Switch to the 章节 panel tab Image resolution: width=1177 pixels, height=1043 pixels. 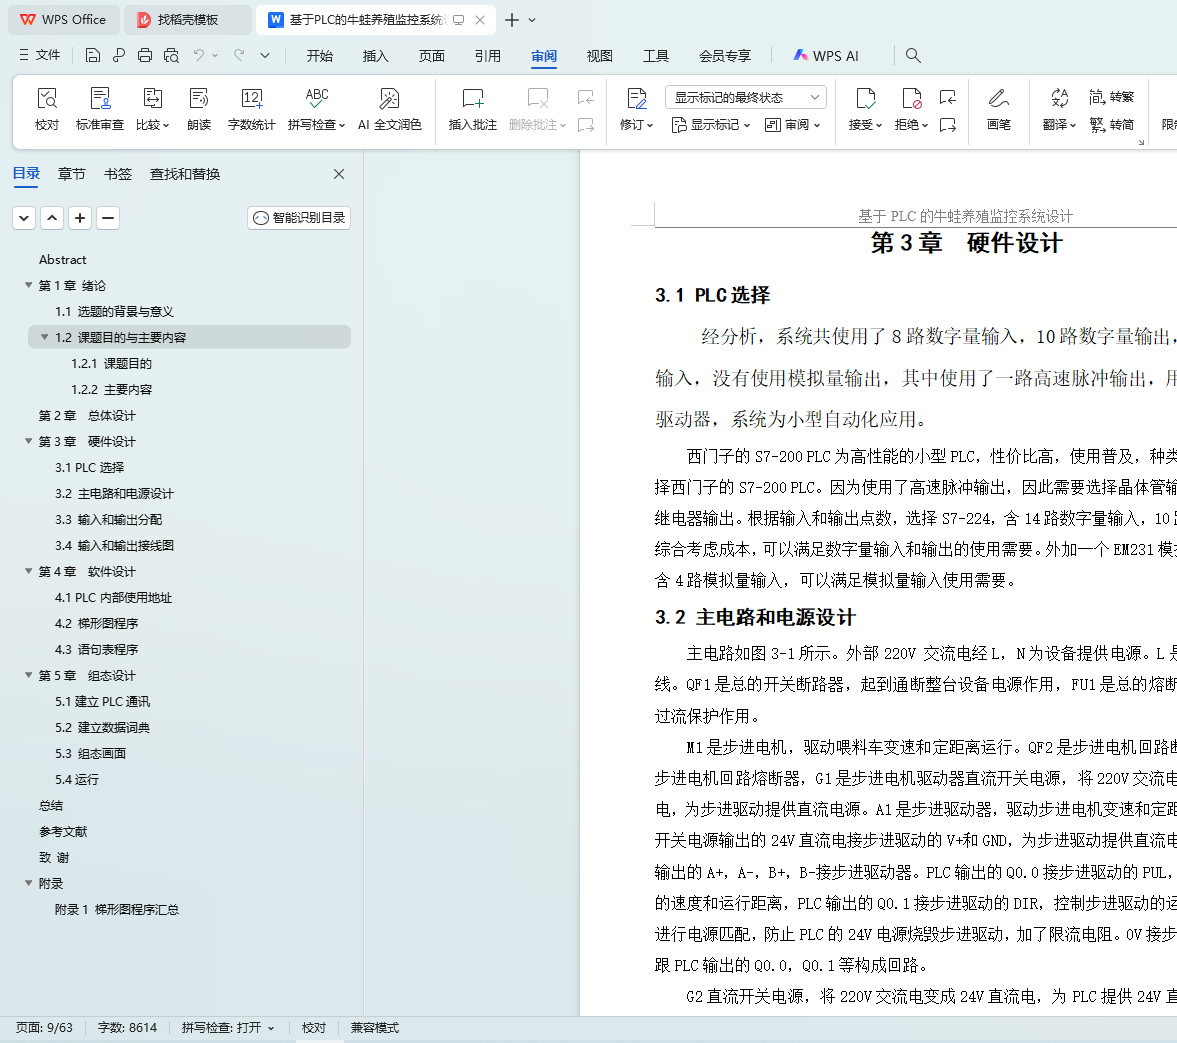tap(72, 174)
